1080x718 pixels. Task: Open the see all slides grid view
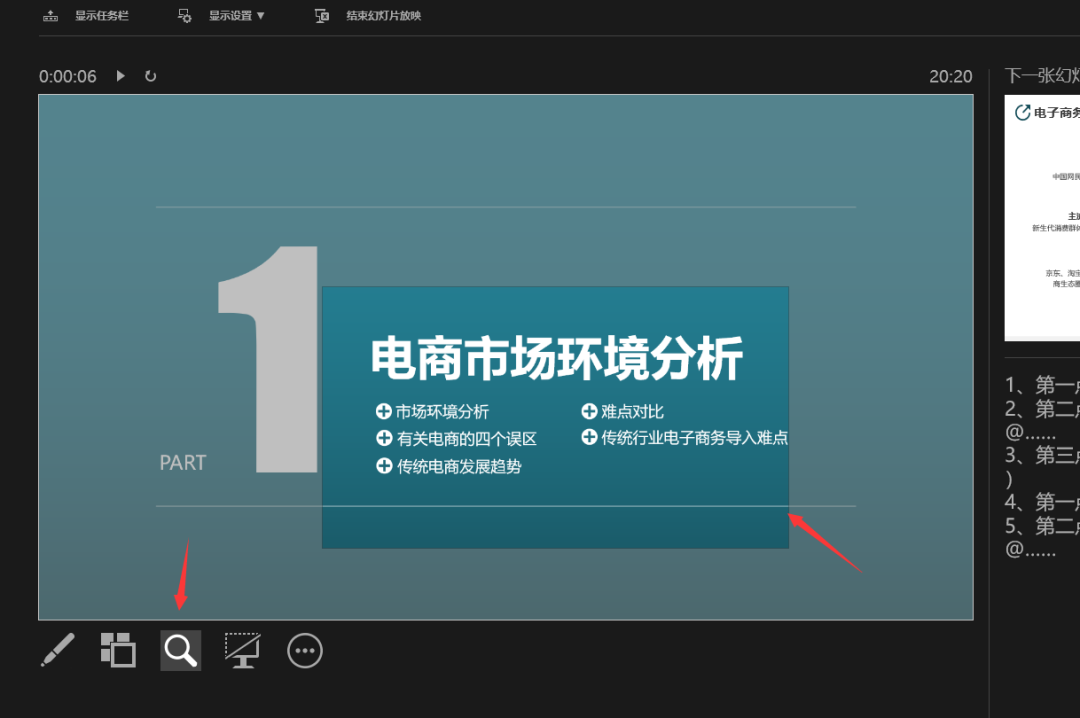pos(118,650)
